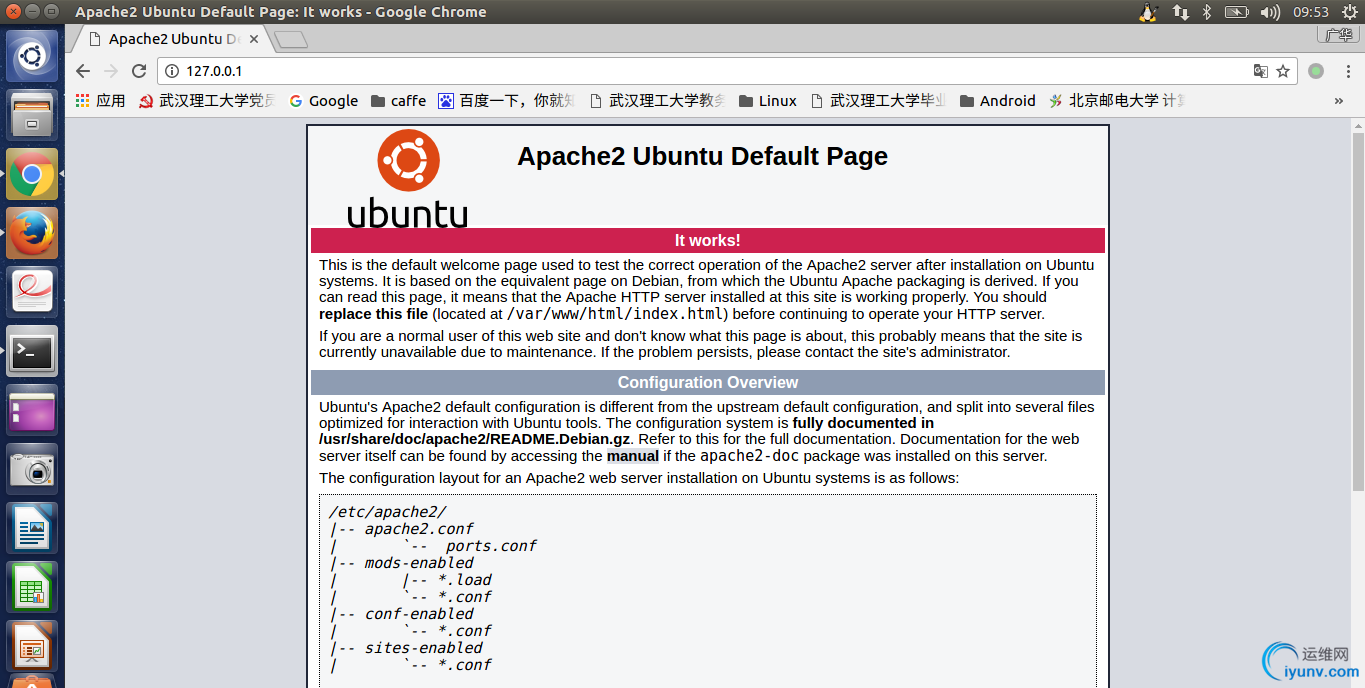1365x688 pixels.
Task: Open the manual link in Configuration Overview
Action: 633,456
